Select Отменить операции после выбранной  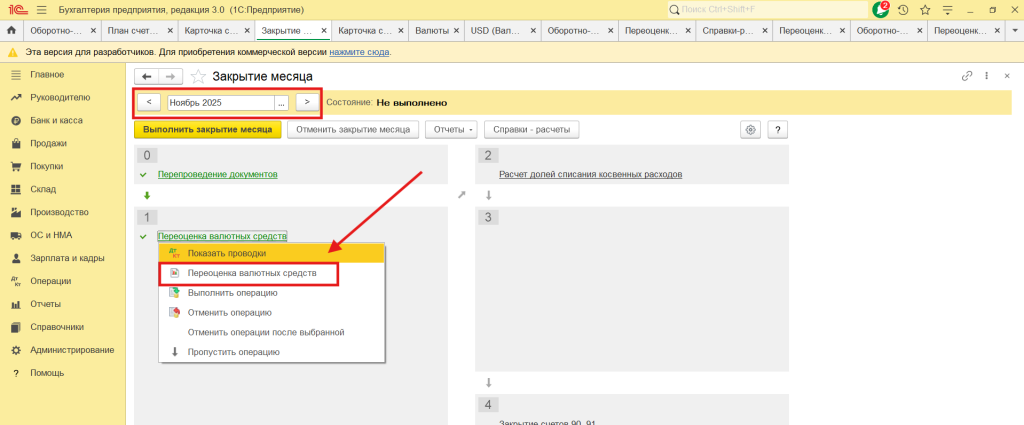[x=272, y=332]
